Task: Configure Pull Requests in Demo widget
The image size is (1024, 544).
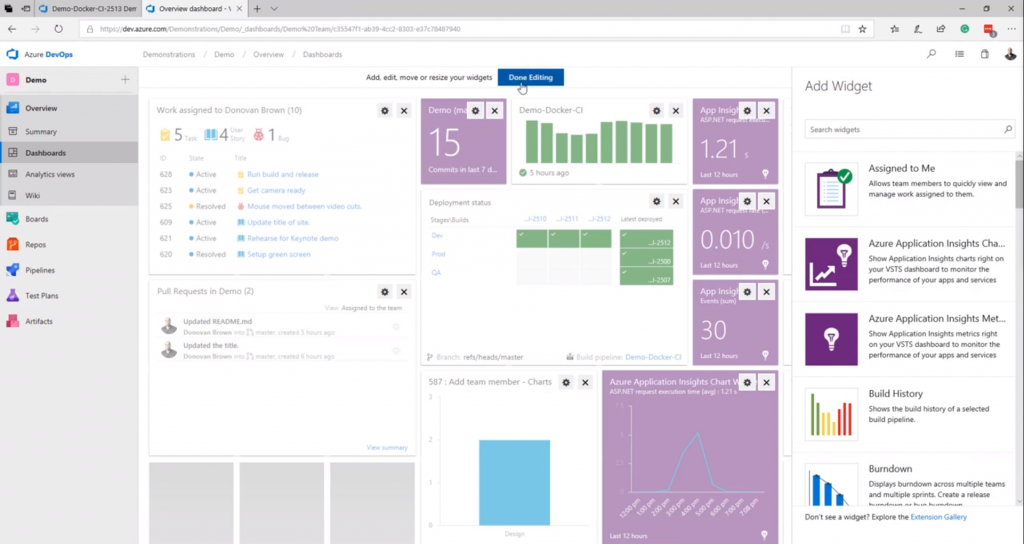Action: pyautogui.click(x=385, y=292)
